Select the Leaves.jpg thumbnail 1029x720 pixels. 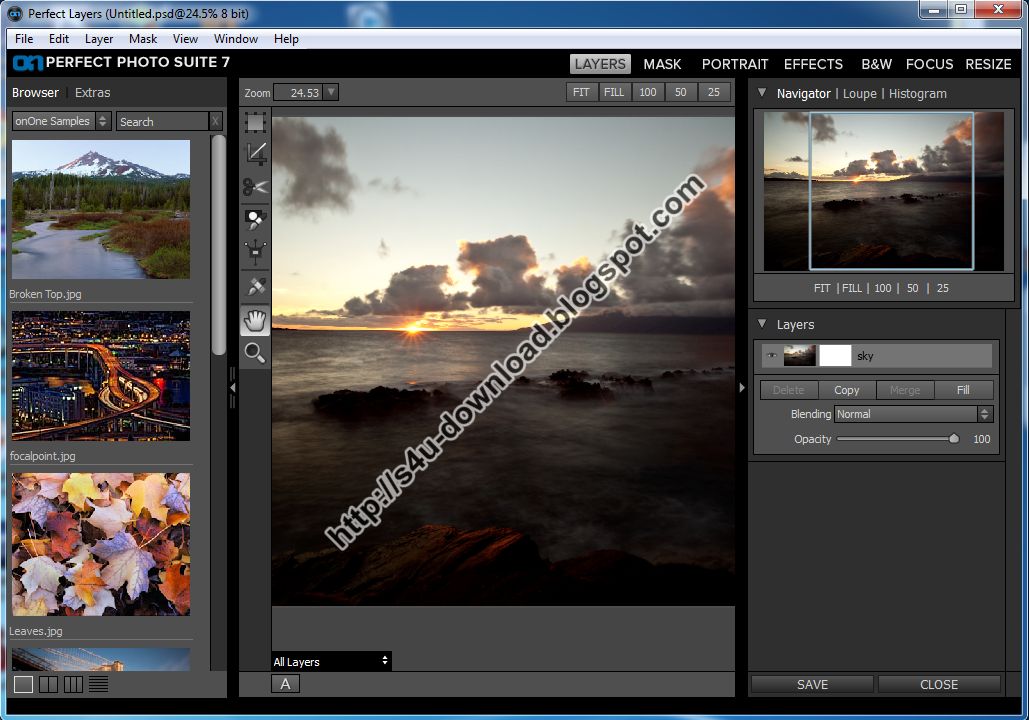[x=101, y=544]
